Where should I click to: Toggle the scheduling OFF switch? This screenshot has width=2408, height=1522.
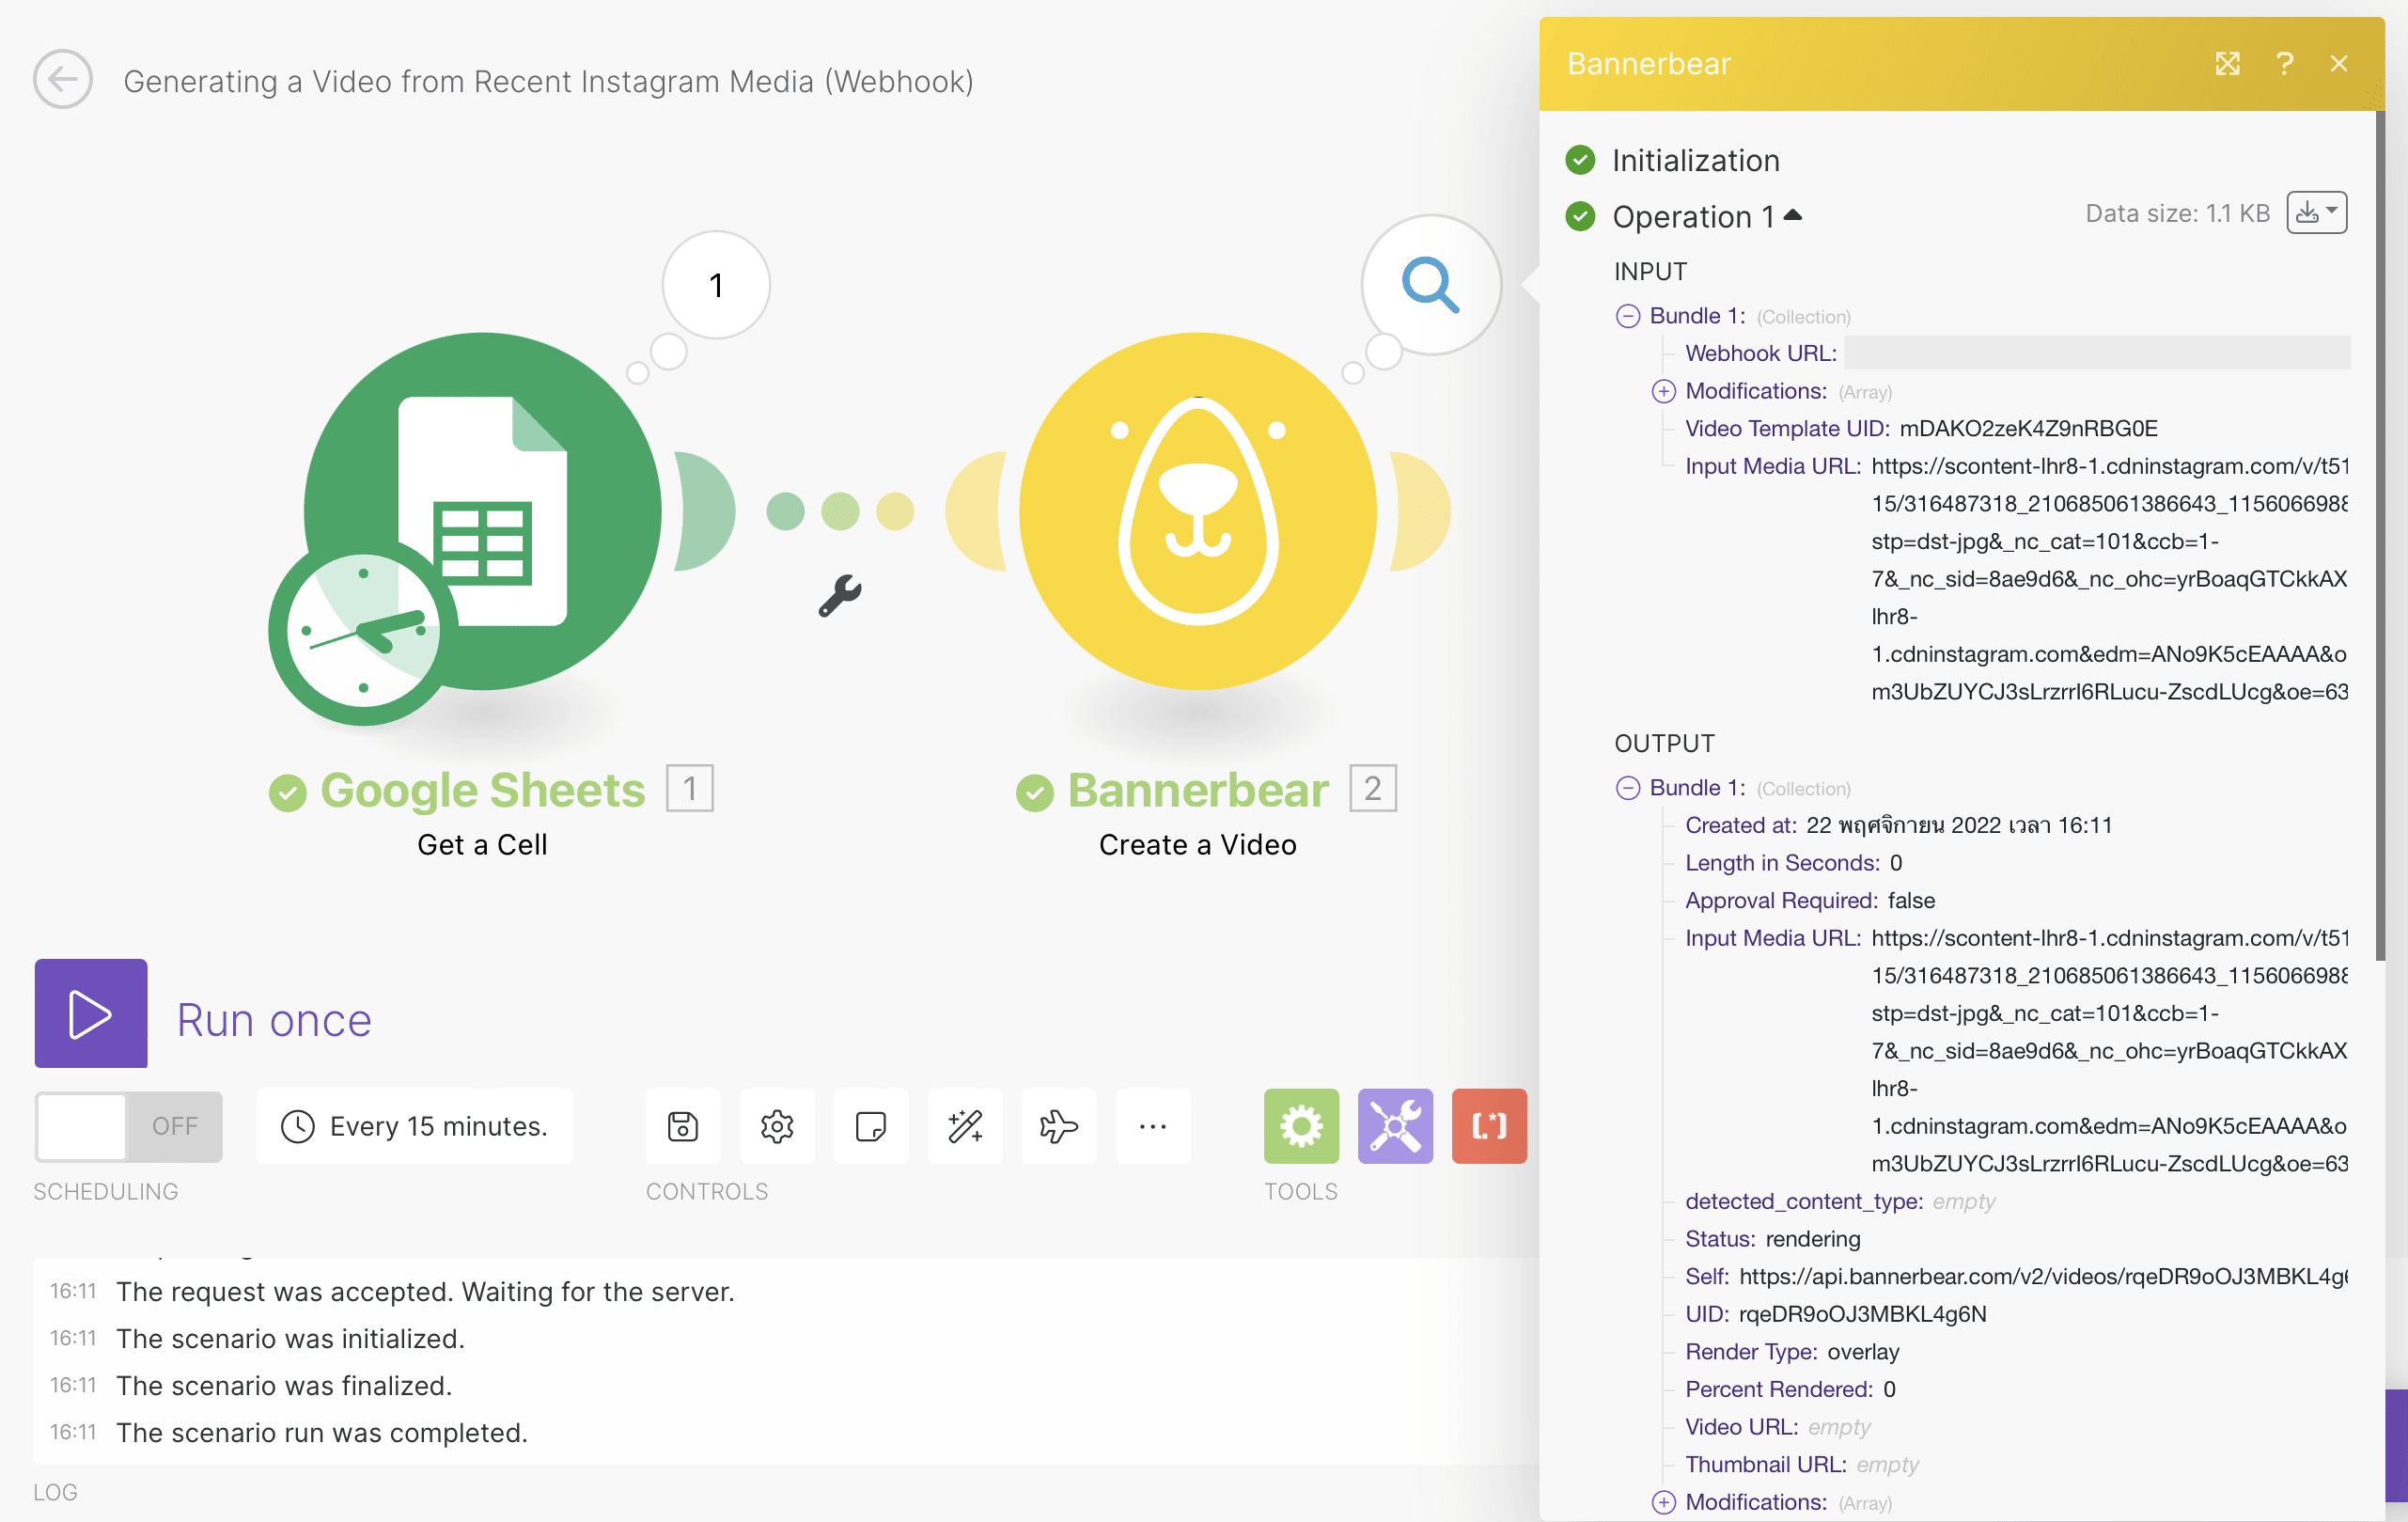coord(128,1126)
